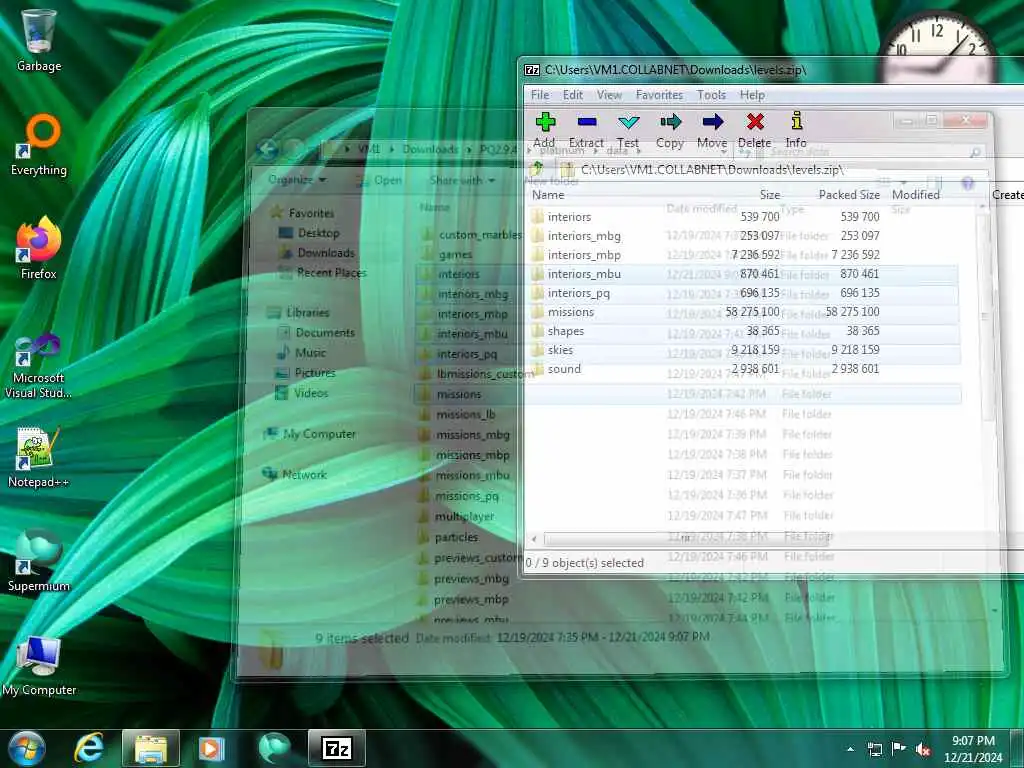Click the Open button in Explorer toolbar
This screenshot has height=768, width=1024.
pos(380,180)
